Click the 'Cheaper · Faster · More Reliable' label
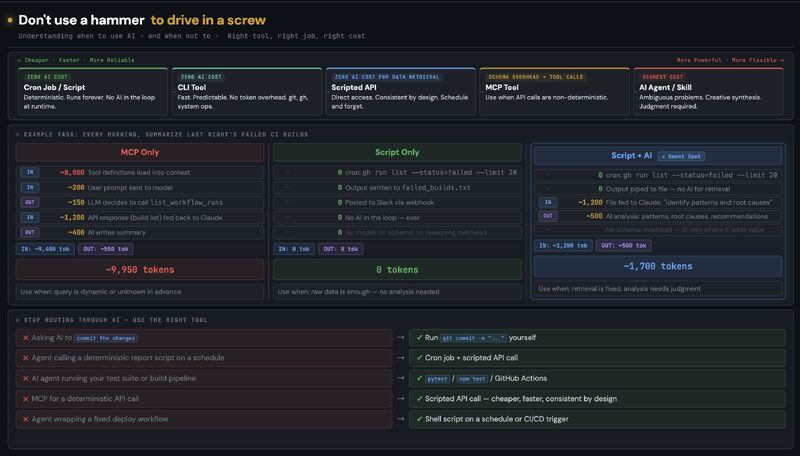The width and height of the screenshot is (800, 456). pyautogui.click(x=76, y=60)
